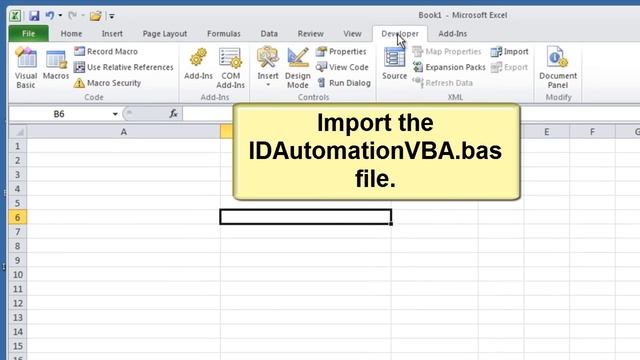Viewport: 640px width, 360px height.
Task: Select row 6 header
Action: tap(18, 218)
